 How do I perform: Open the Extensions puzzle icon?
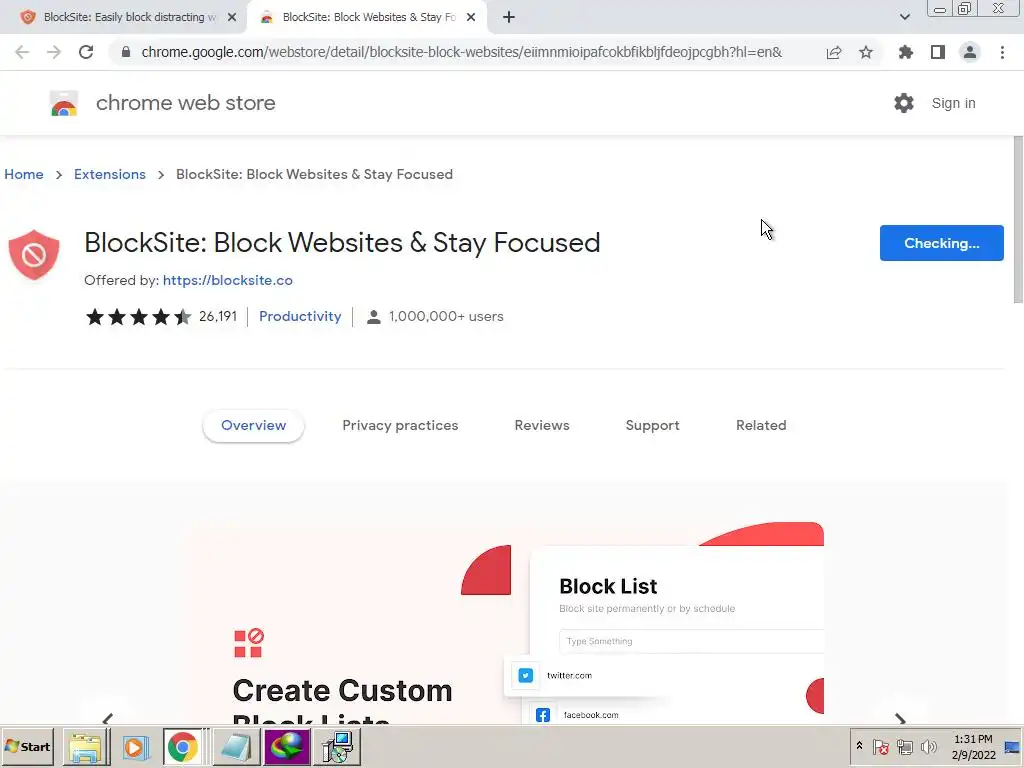point(906,52)
